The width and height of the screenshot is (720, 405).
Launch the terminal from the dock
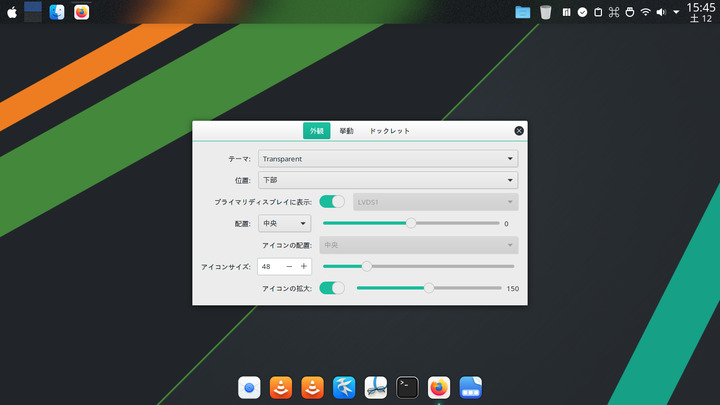[407, 388]
